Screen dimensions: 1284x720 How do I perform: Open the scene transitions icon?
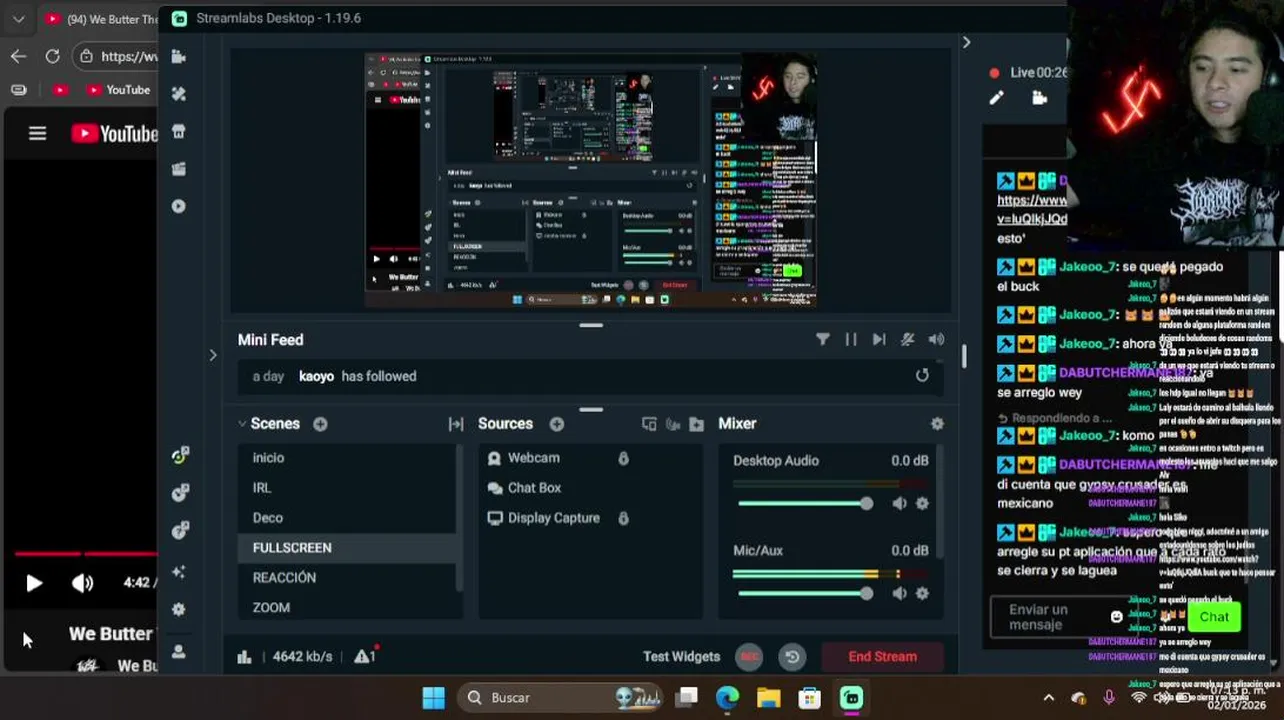pyautogui.click(x=456, y=424)
